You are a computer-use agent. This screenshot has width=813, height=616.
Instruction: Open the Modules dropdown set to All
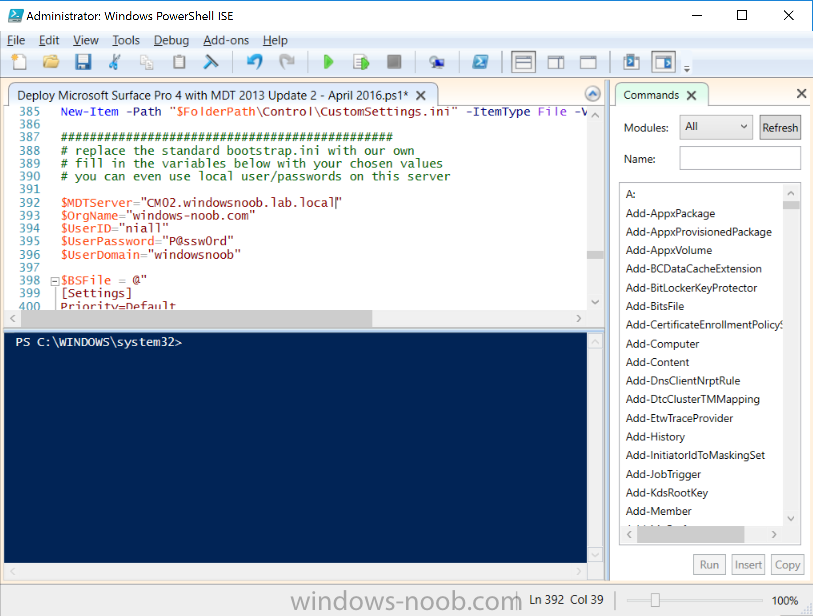click(x=716, y=127)
